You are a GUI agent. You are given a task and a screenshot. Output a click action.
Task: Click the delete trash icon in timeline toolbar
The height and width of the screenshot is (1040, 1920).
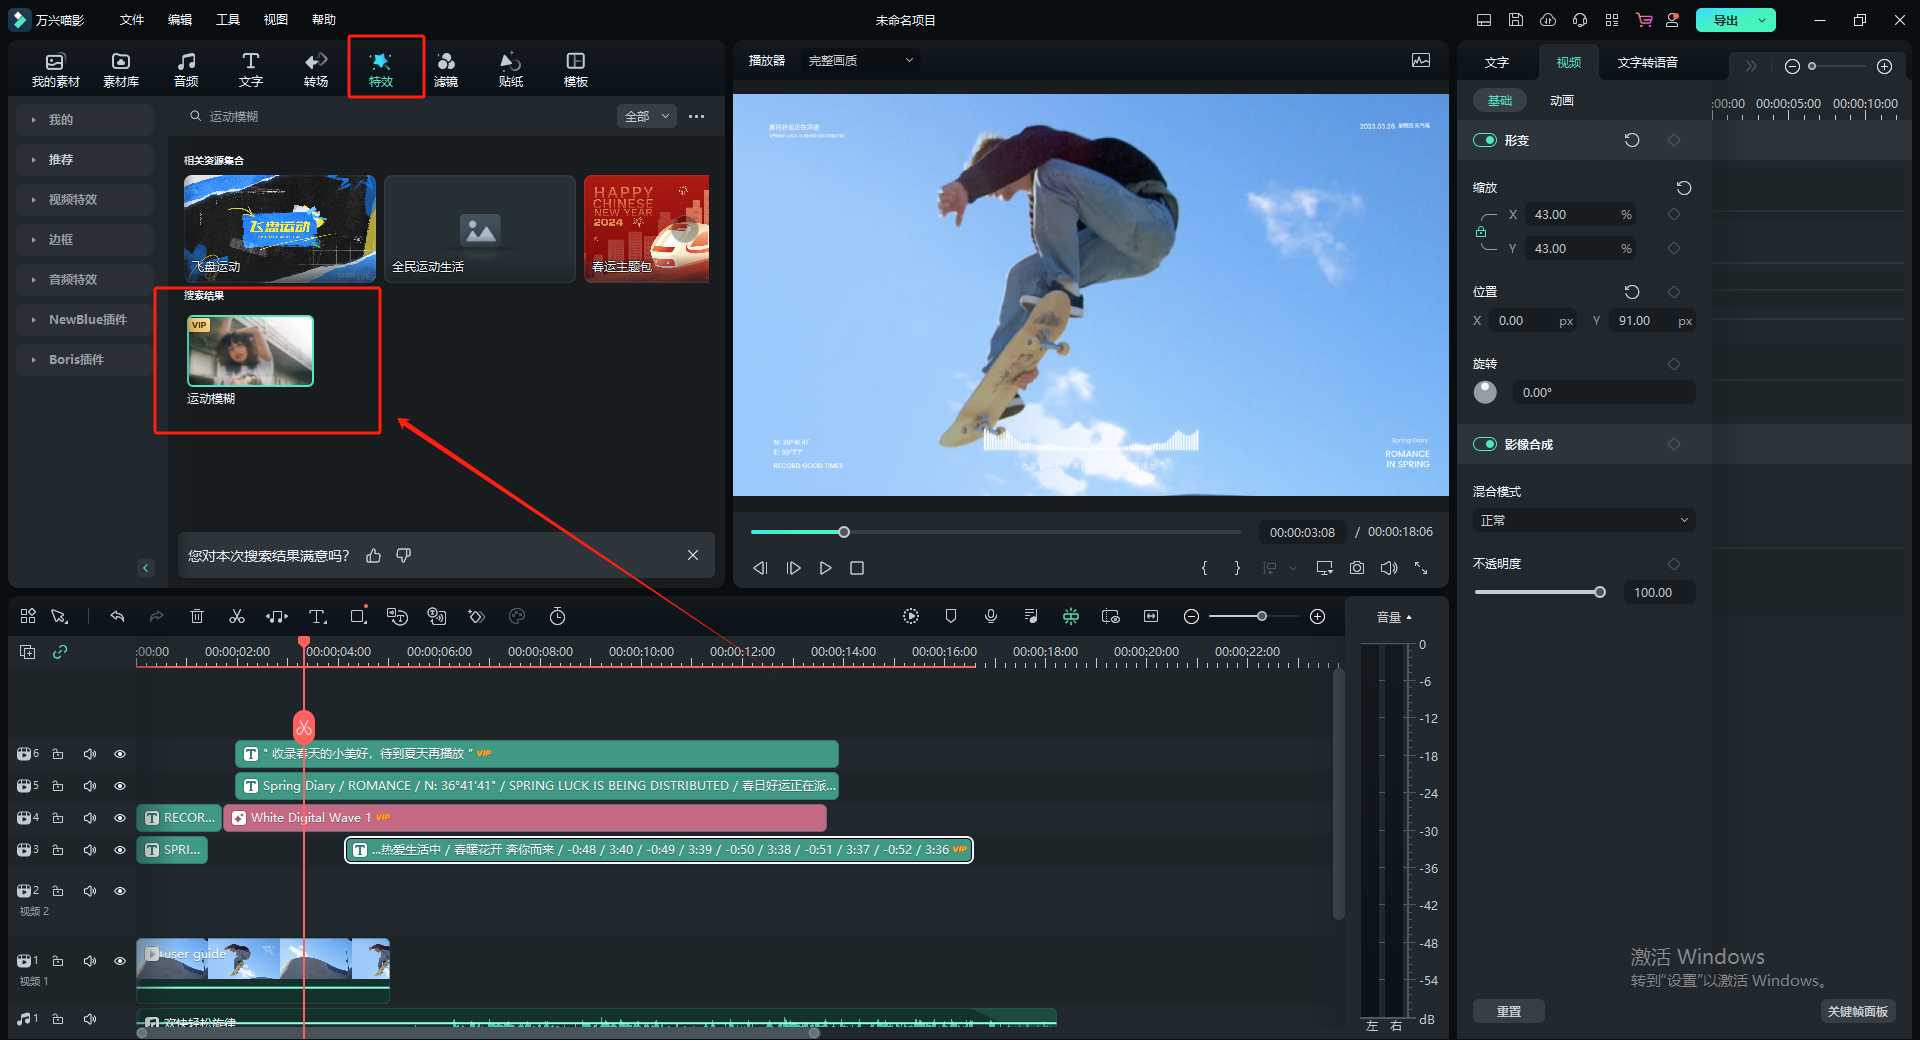point(197,616)
